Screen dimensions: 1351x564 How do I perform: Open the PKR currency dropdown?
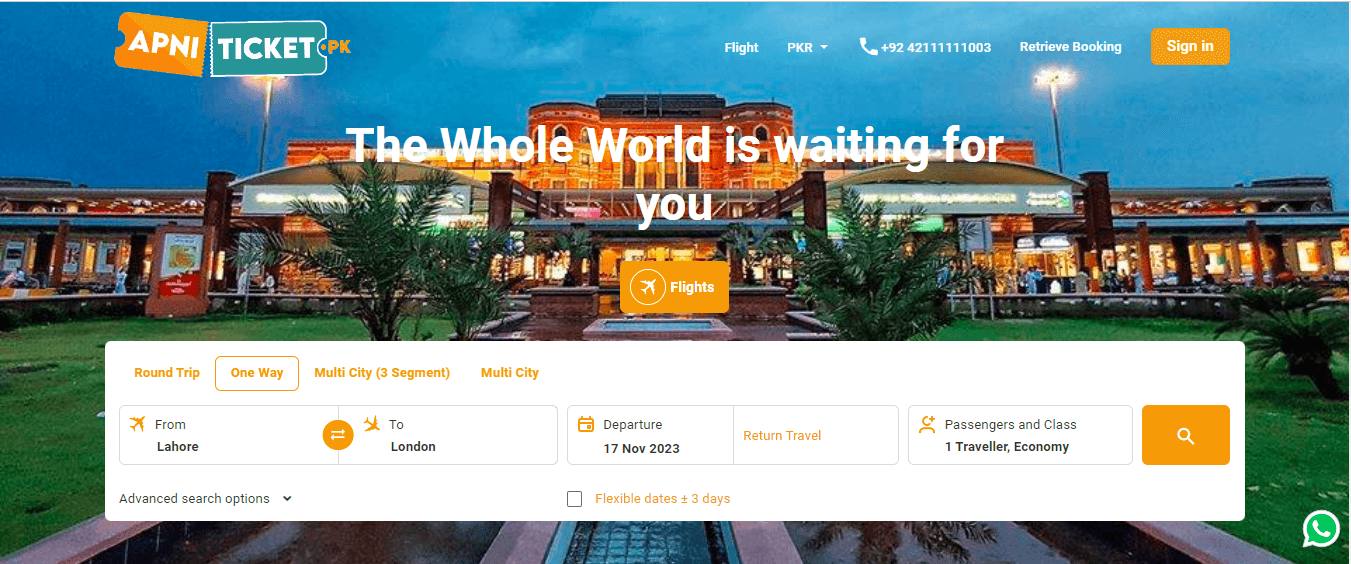(807, 47)
